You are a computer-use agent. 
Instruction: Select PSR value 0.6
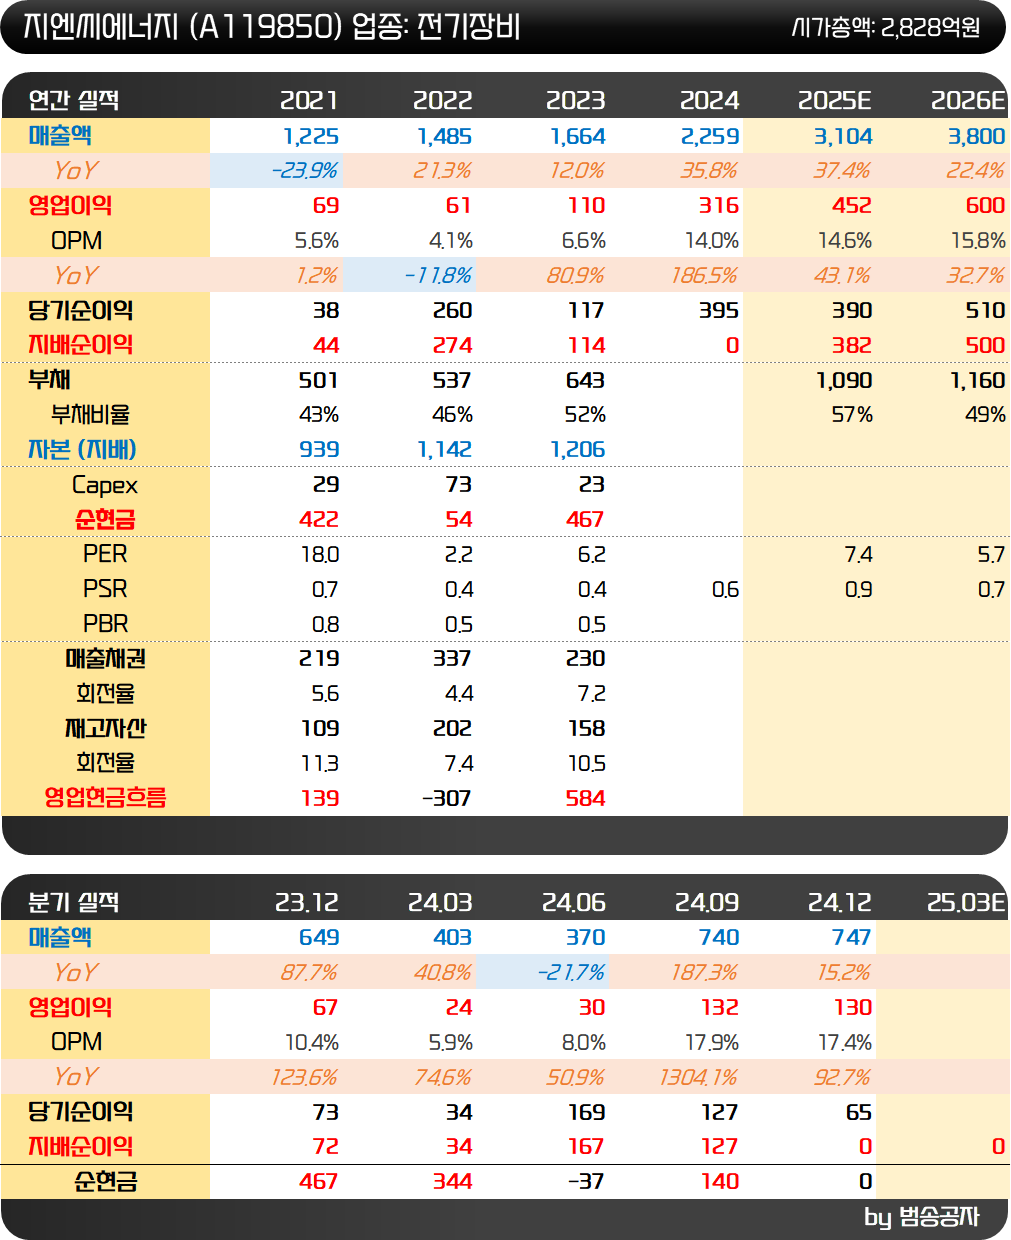click(725, 589)
